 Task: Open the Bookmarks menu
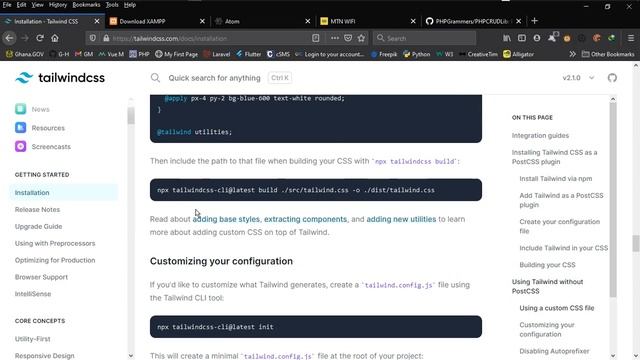tap(86, 5)
